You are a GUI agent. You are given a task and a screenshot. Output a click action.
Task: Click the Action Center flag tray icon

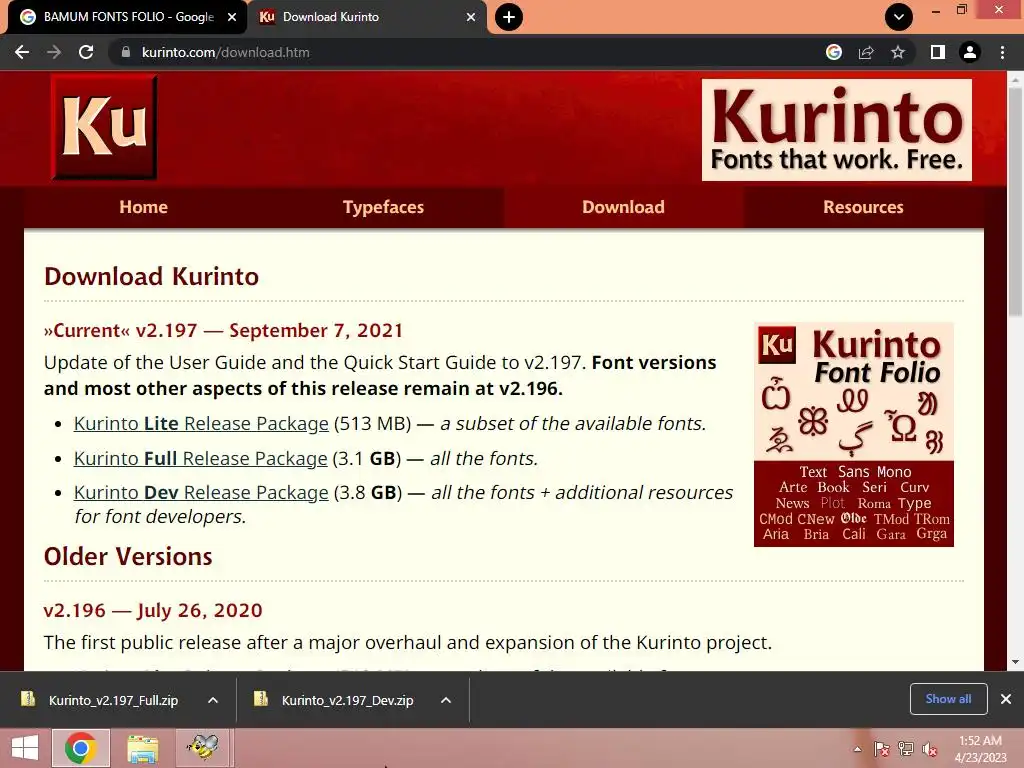click(882, 749)
